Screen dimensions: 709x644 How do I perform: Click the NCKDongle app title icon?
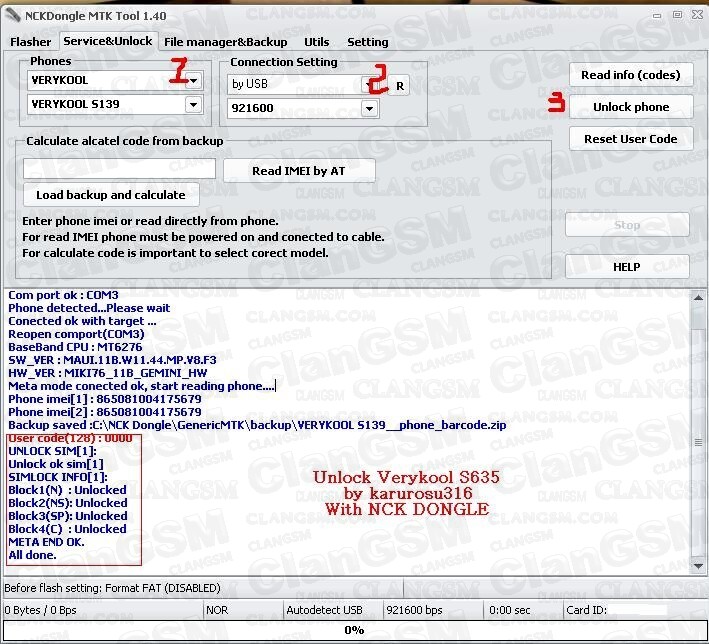12,15
